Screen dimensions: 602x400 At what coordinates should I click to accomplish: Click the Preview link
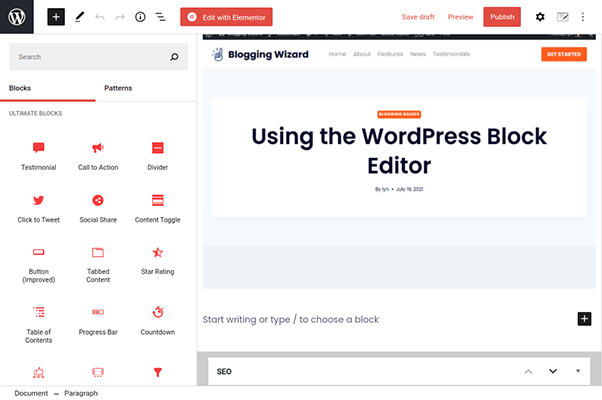[460, 17]
